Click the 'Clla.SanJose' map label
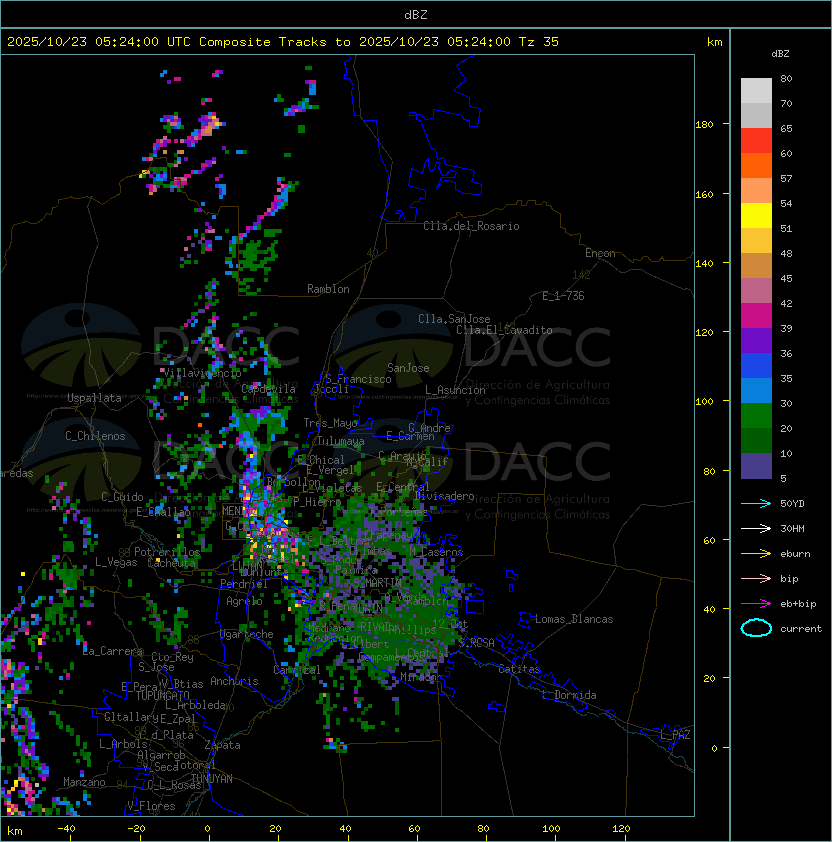The image size is (832, 842). [x=454, y=319]
